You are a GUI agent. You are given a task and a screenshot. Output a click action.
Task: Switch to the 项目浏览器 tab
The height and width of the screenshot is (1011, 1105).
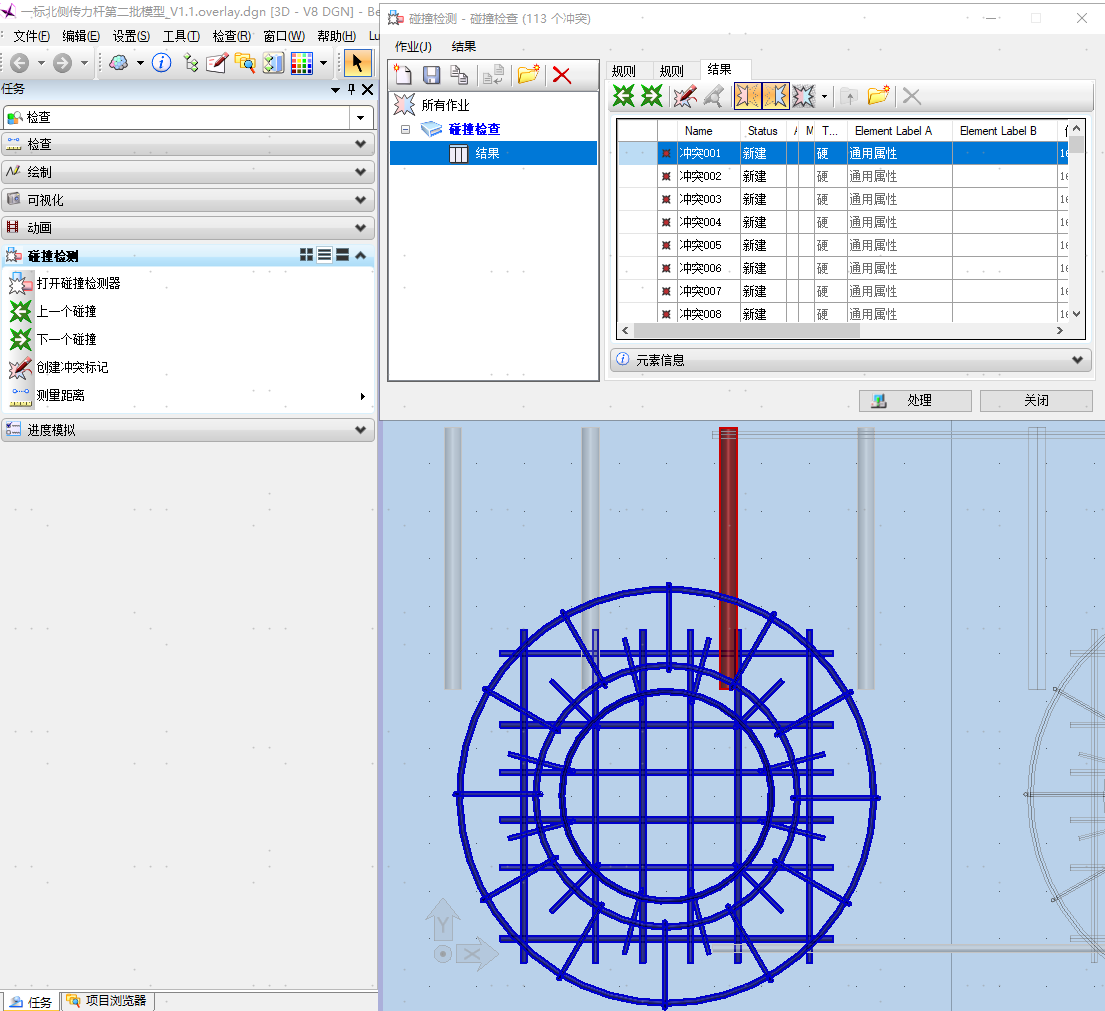pyautogui.click(x=108, y=1001)
